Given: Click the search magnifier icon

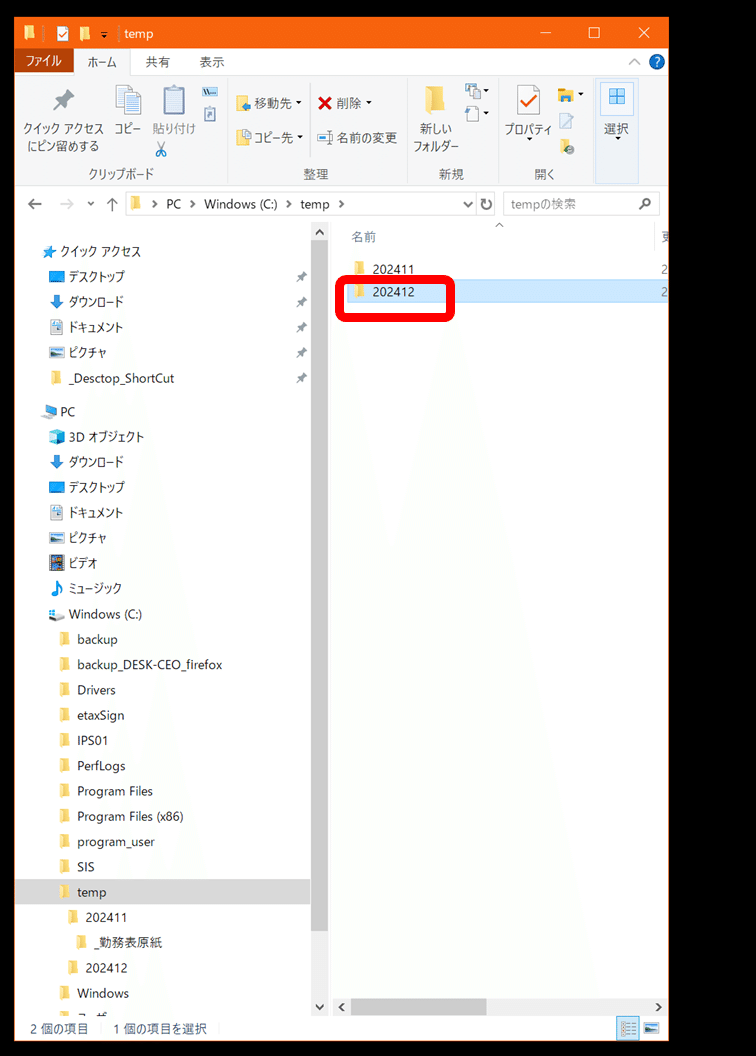Looking at the screenshot, I should click(x=645, y=203).
